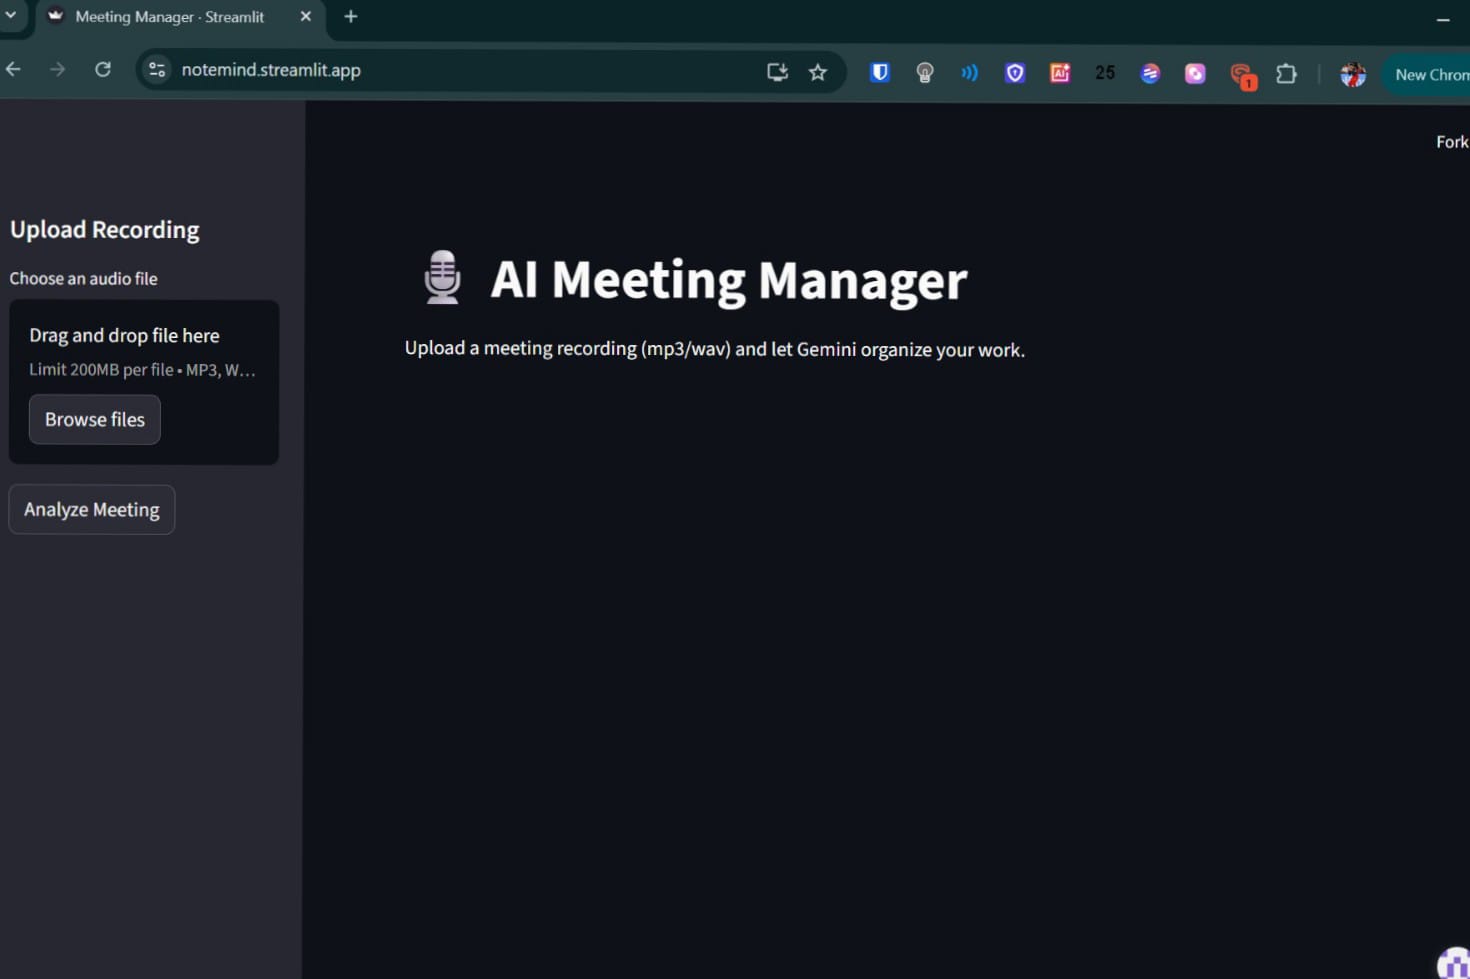Viewport: 1470px width, 979px height.
Task: Click the New Chrome available button
Action: click(1428, 75)
